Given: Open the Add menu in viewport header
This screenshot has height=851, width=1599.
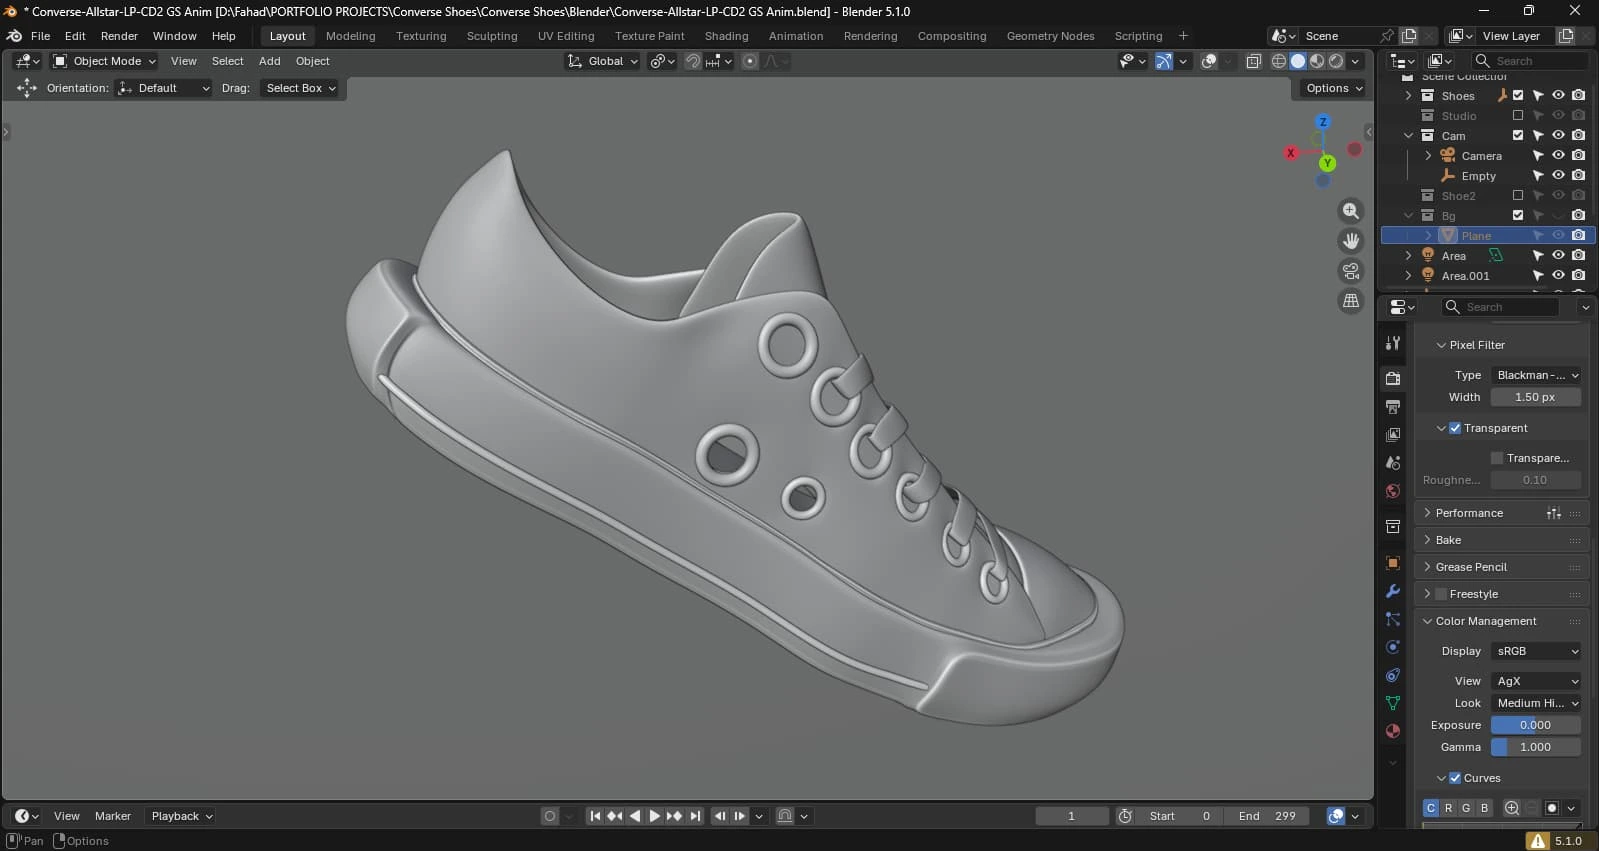Looking at the screenshot, I should [x=270, y=61].
